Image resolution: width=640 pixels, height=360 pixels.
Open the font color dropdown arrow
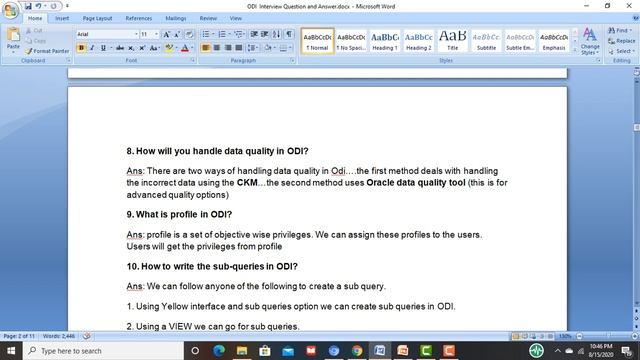pyautogui.click(x=192, y=48)
